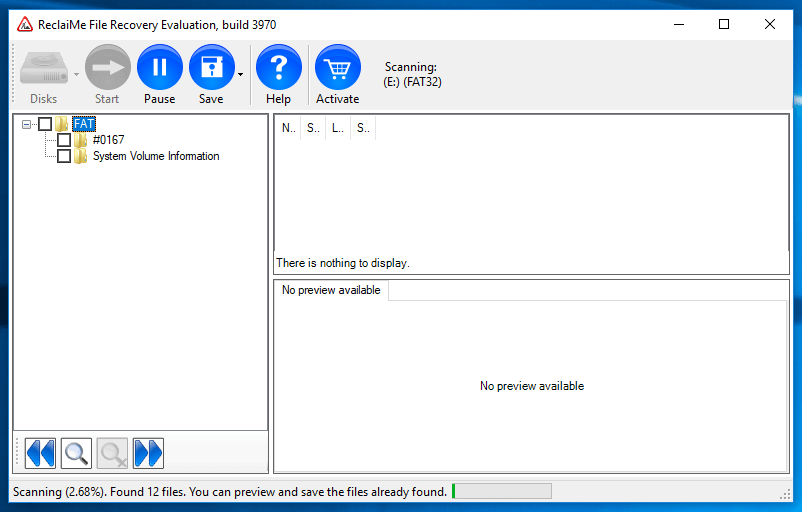The width and height of the screenshot is (802, 512).
Task: Pause the scan
Action: point(160,68)
